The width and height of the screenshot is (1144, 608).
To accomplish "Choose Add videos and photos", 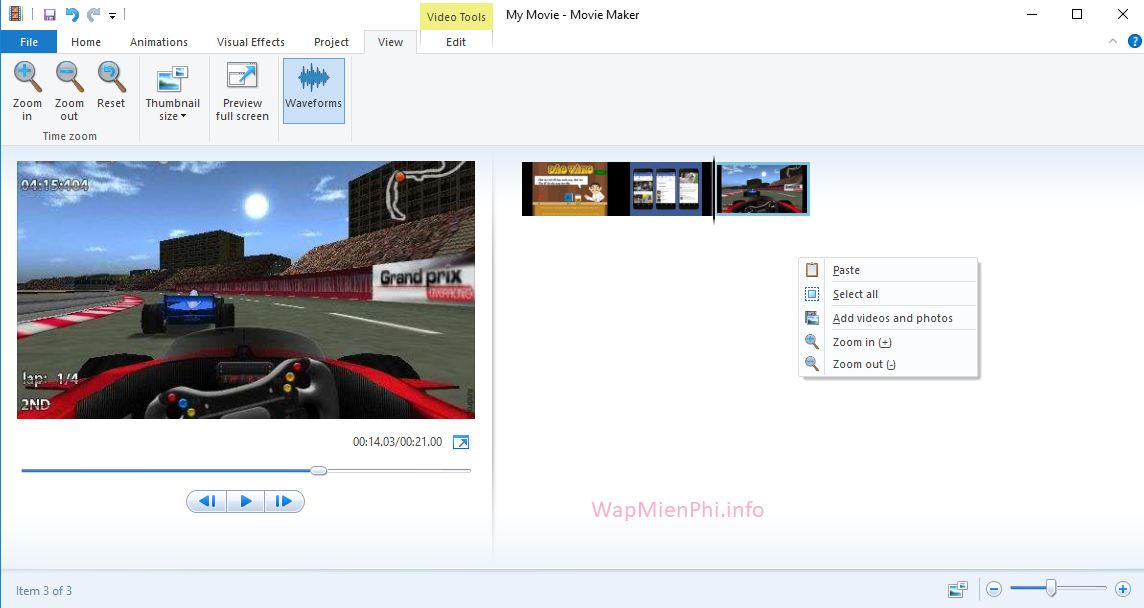I will click(x=889, y=318).
